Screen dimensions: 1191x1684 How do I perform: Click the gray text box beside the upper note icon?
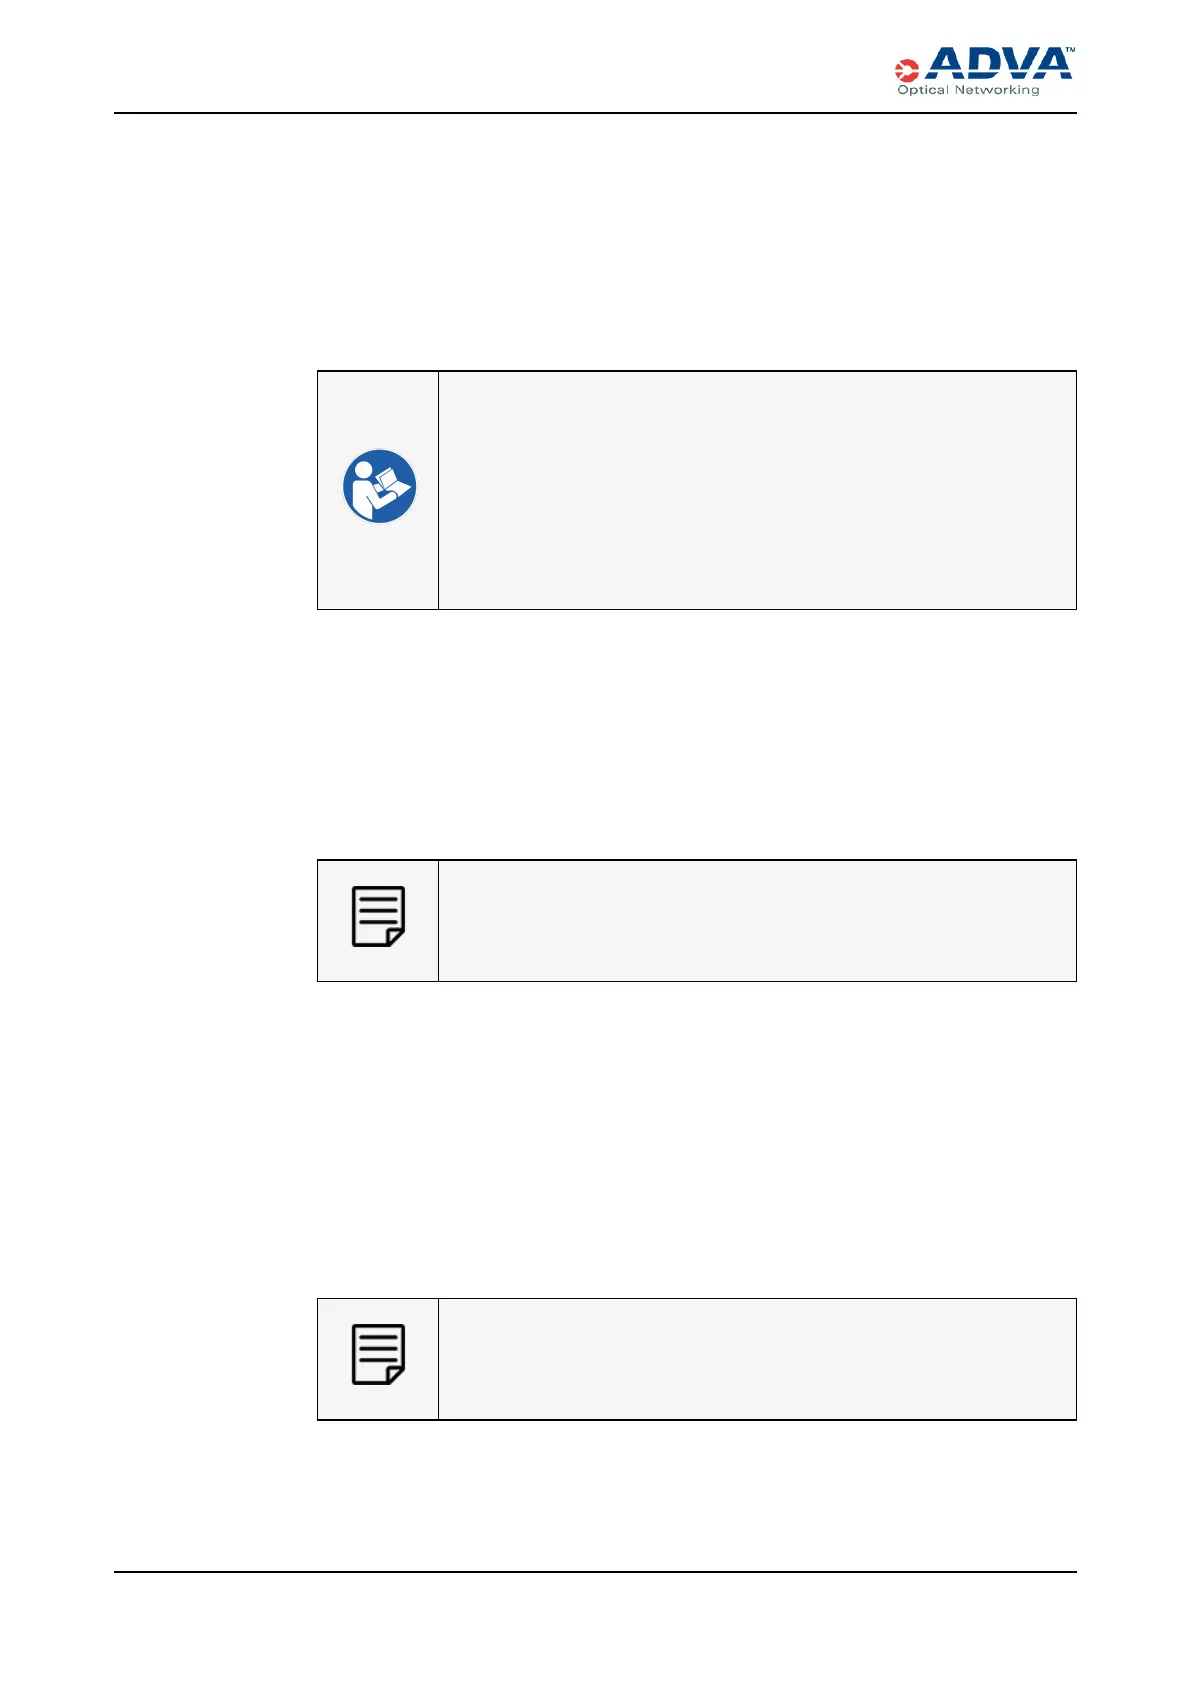point(757,920)
